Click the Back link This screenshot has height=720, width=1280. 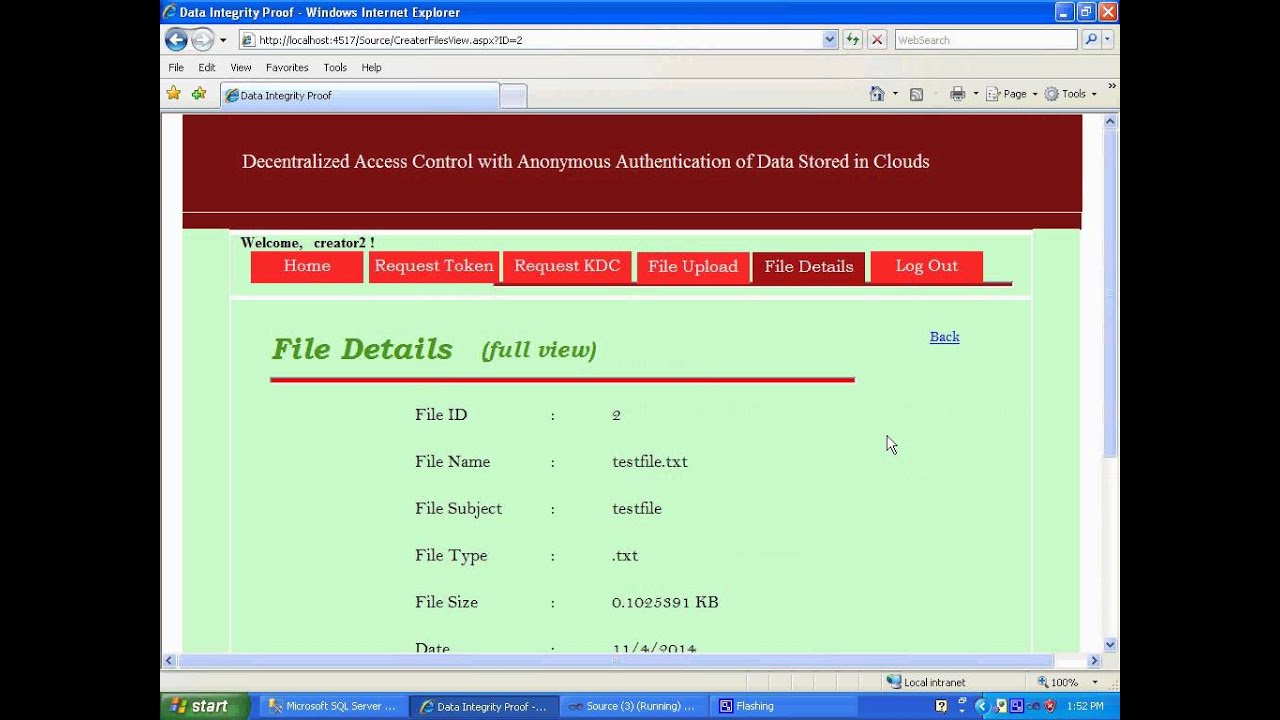[944, 337]
